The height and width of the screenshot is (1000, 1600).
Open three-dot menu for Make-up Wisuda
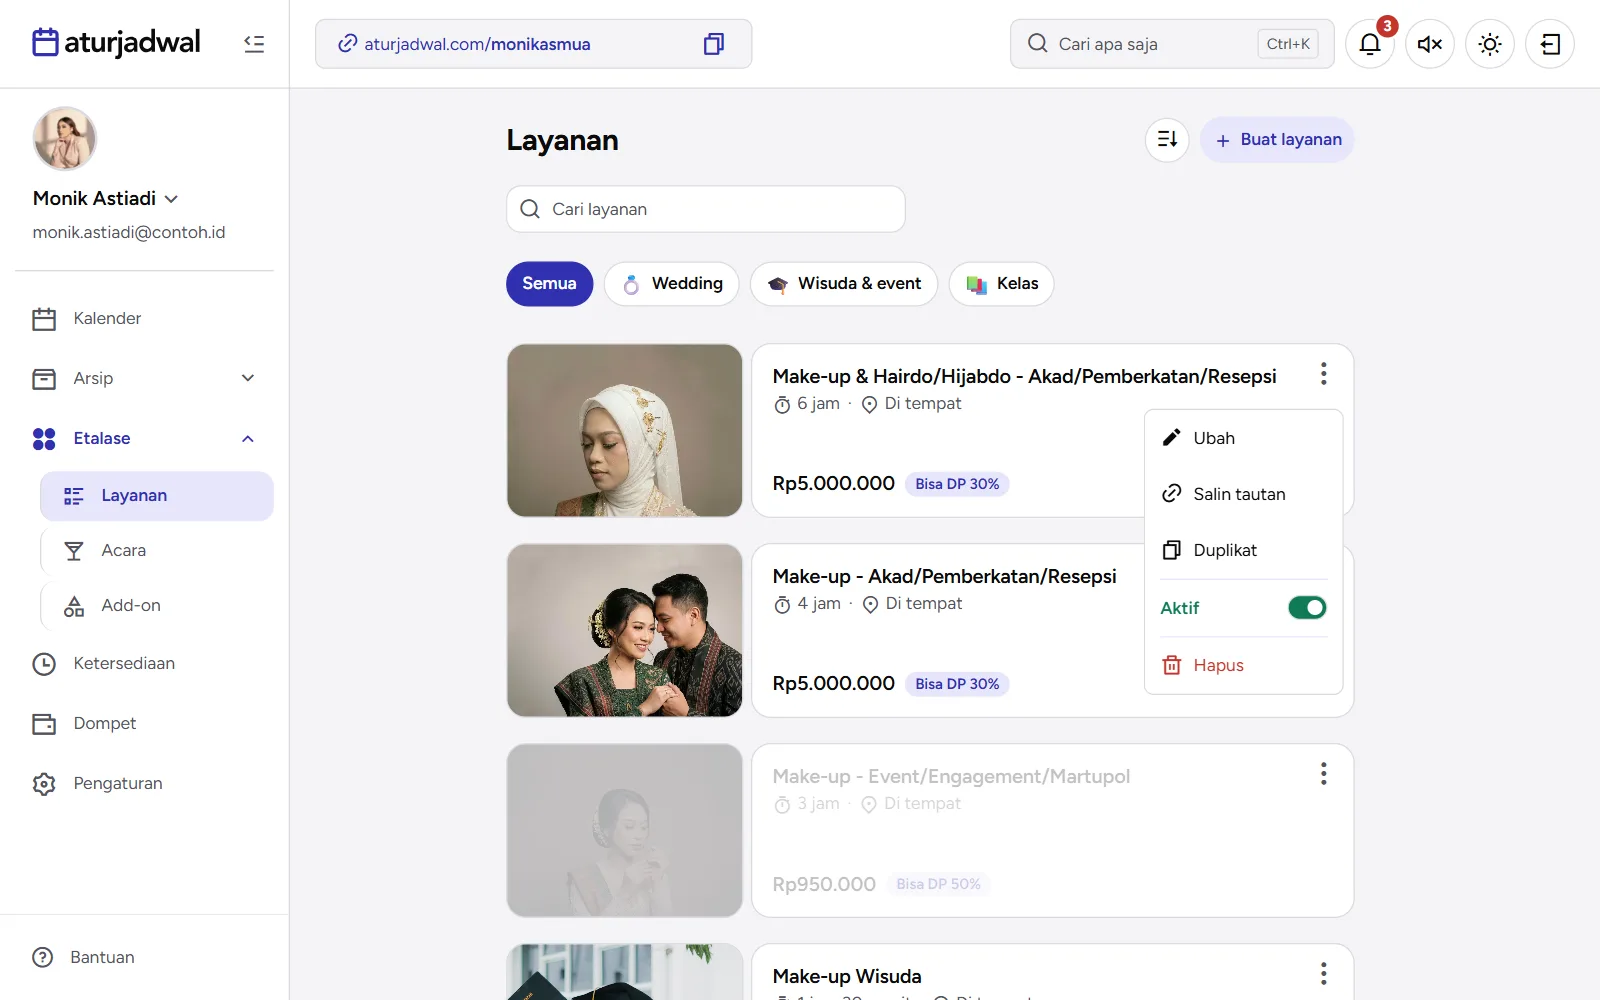point(1323,974)
